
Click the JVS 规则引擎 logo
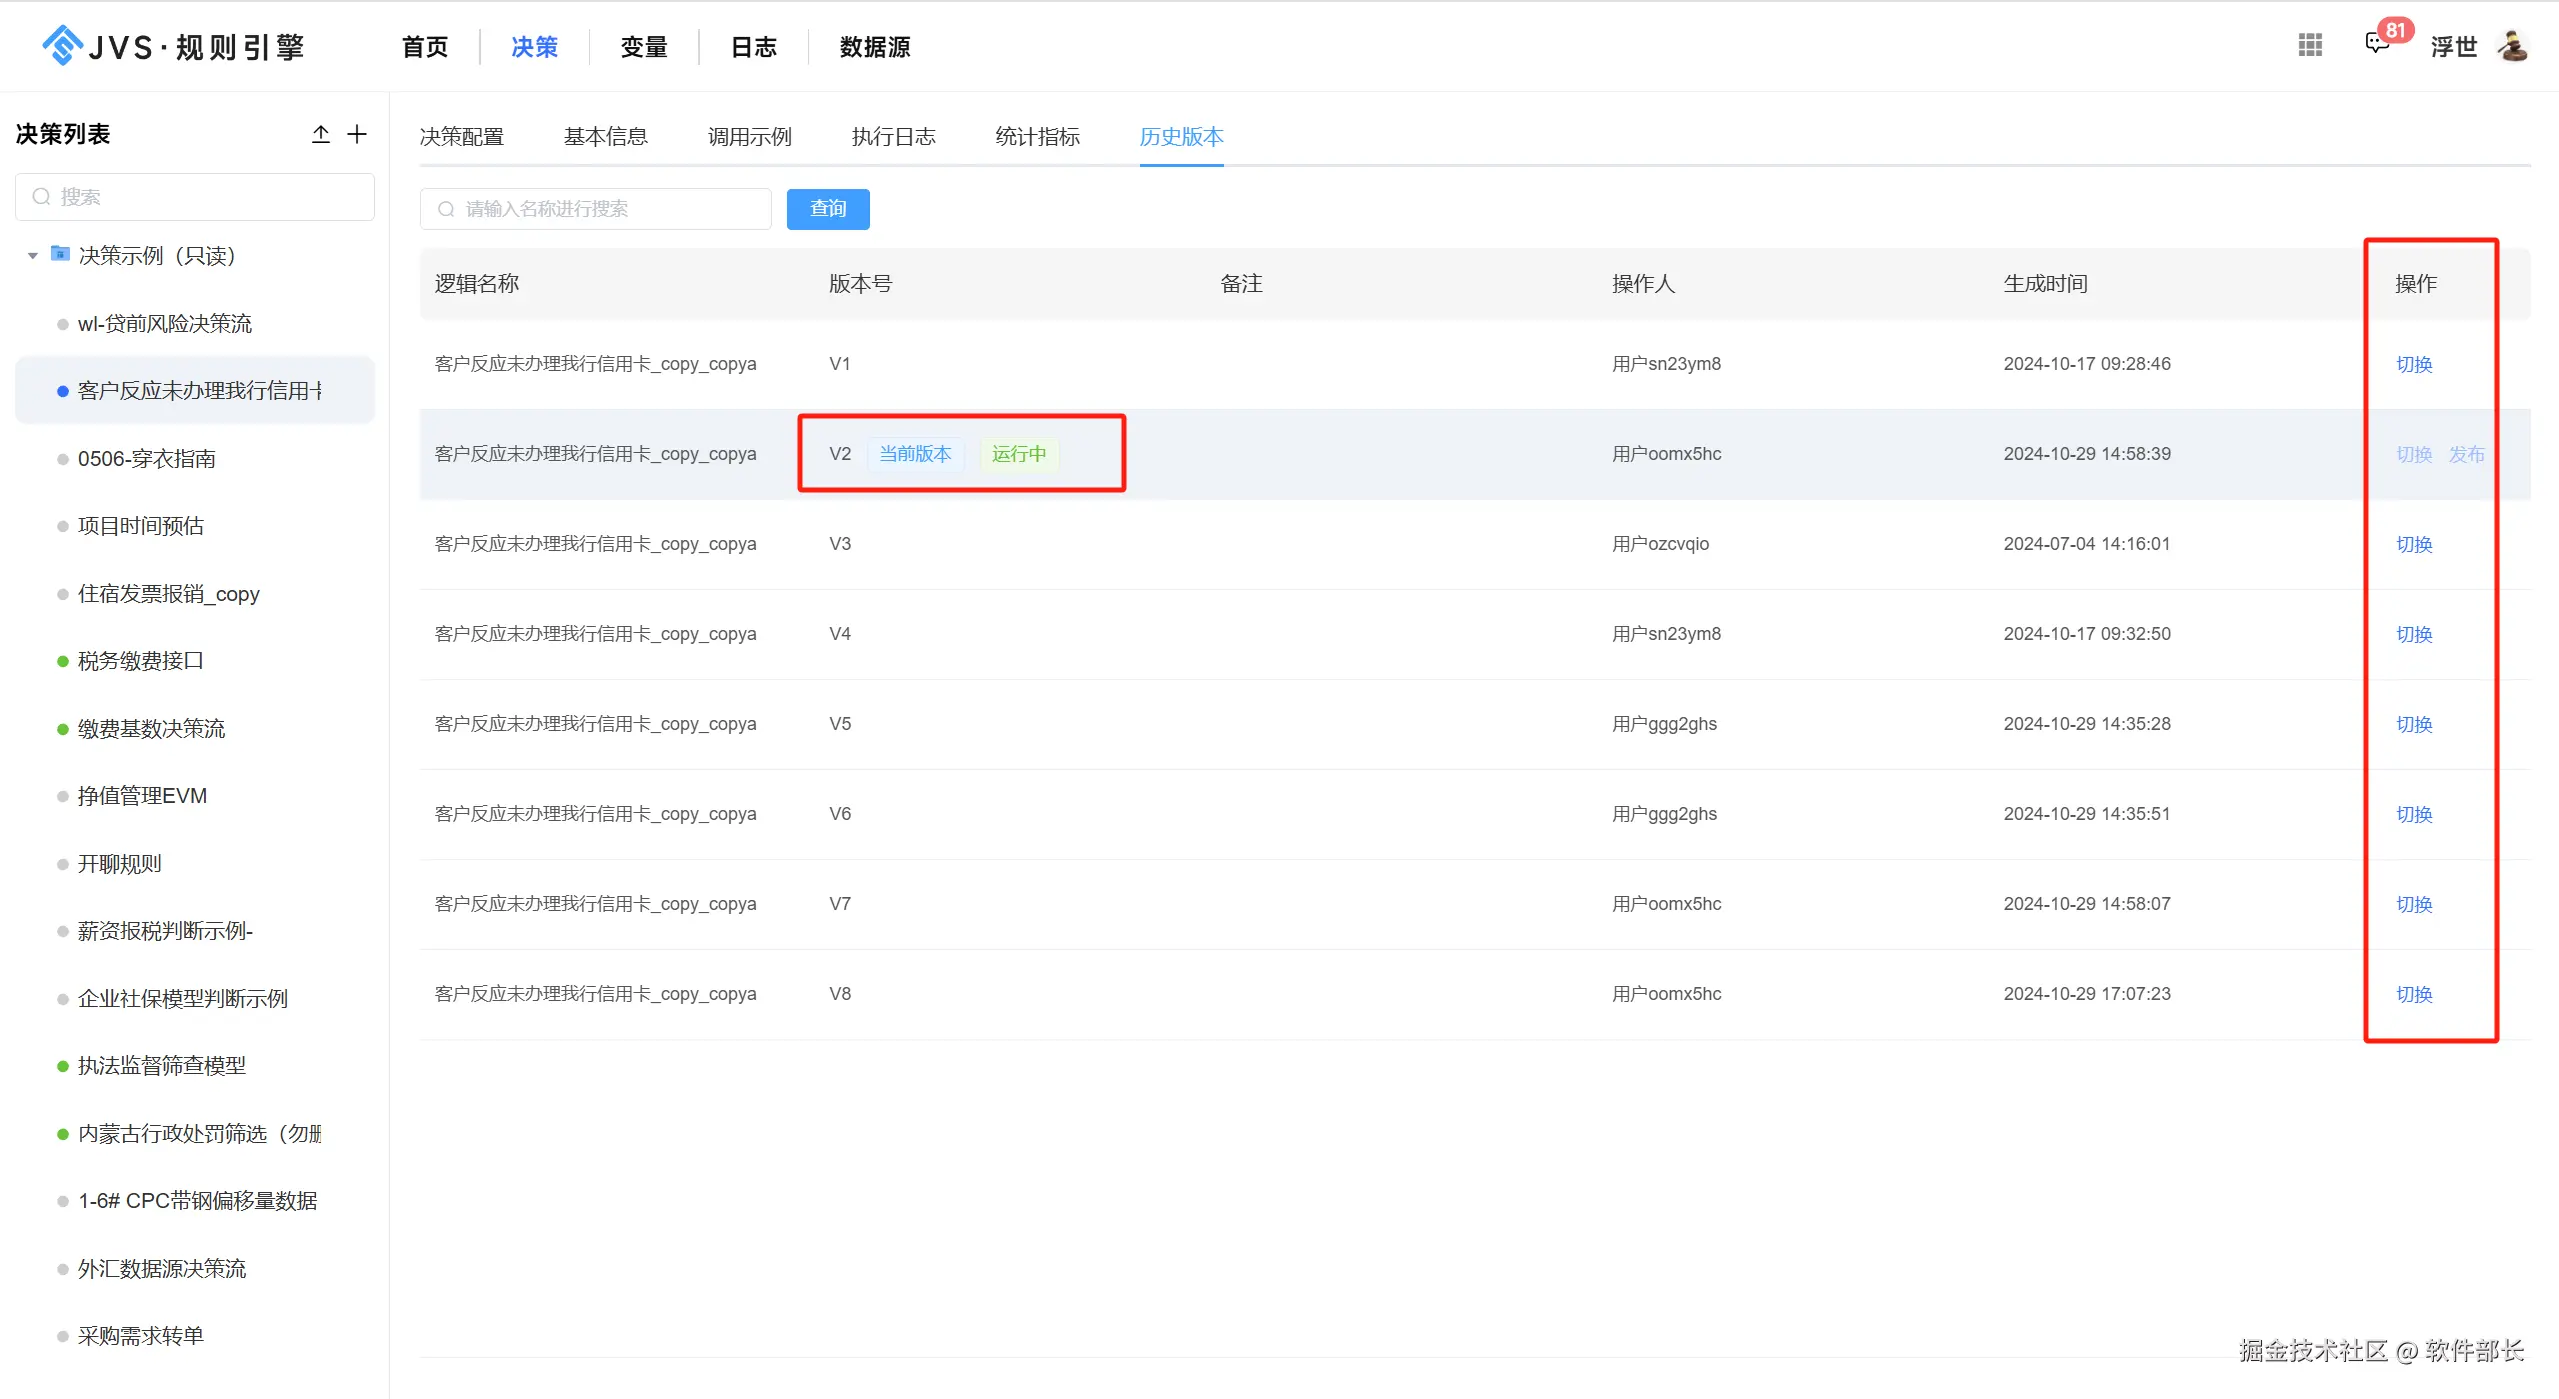173,46
